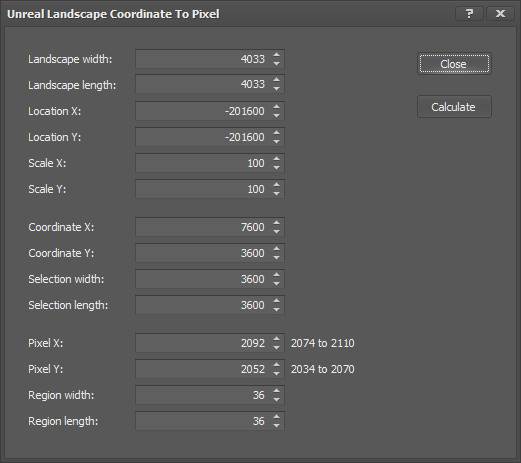Close the dialog with the title bar X
The image size is (521, 463).
click(x=500, y=14)
